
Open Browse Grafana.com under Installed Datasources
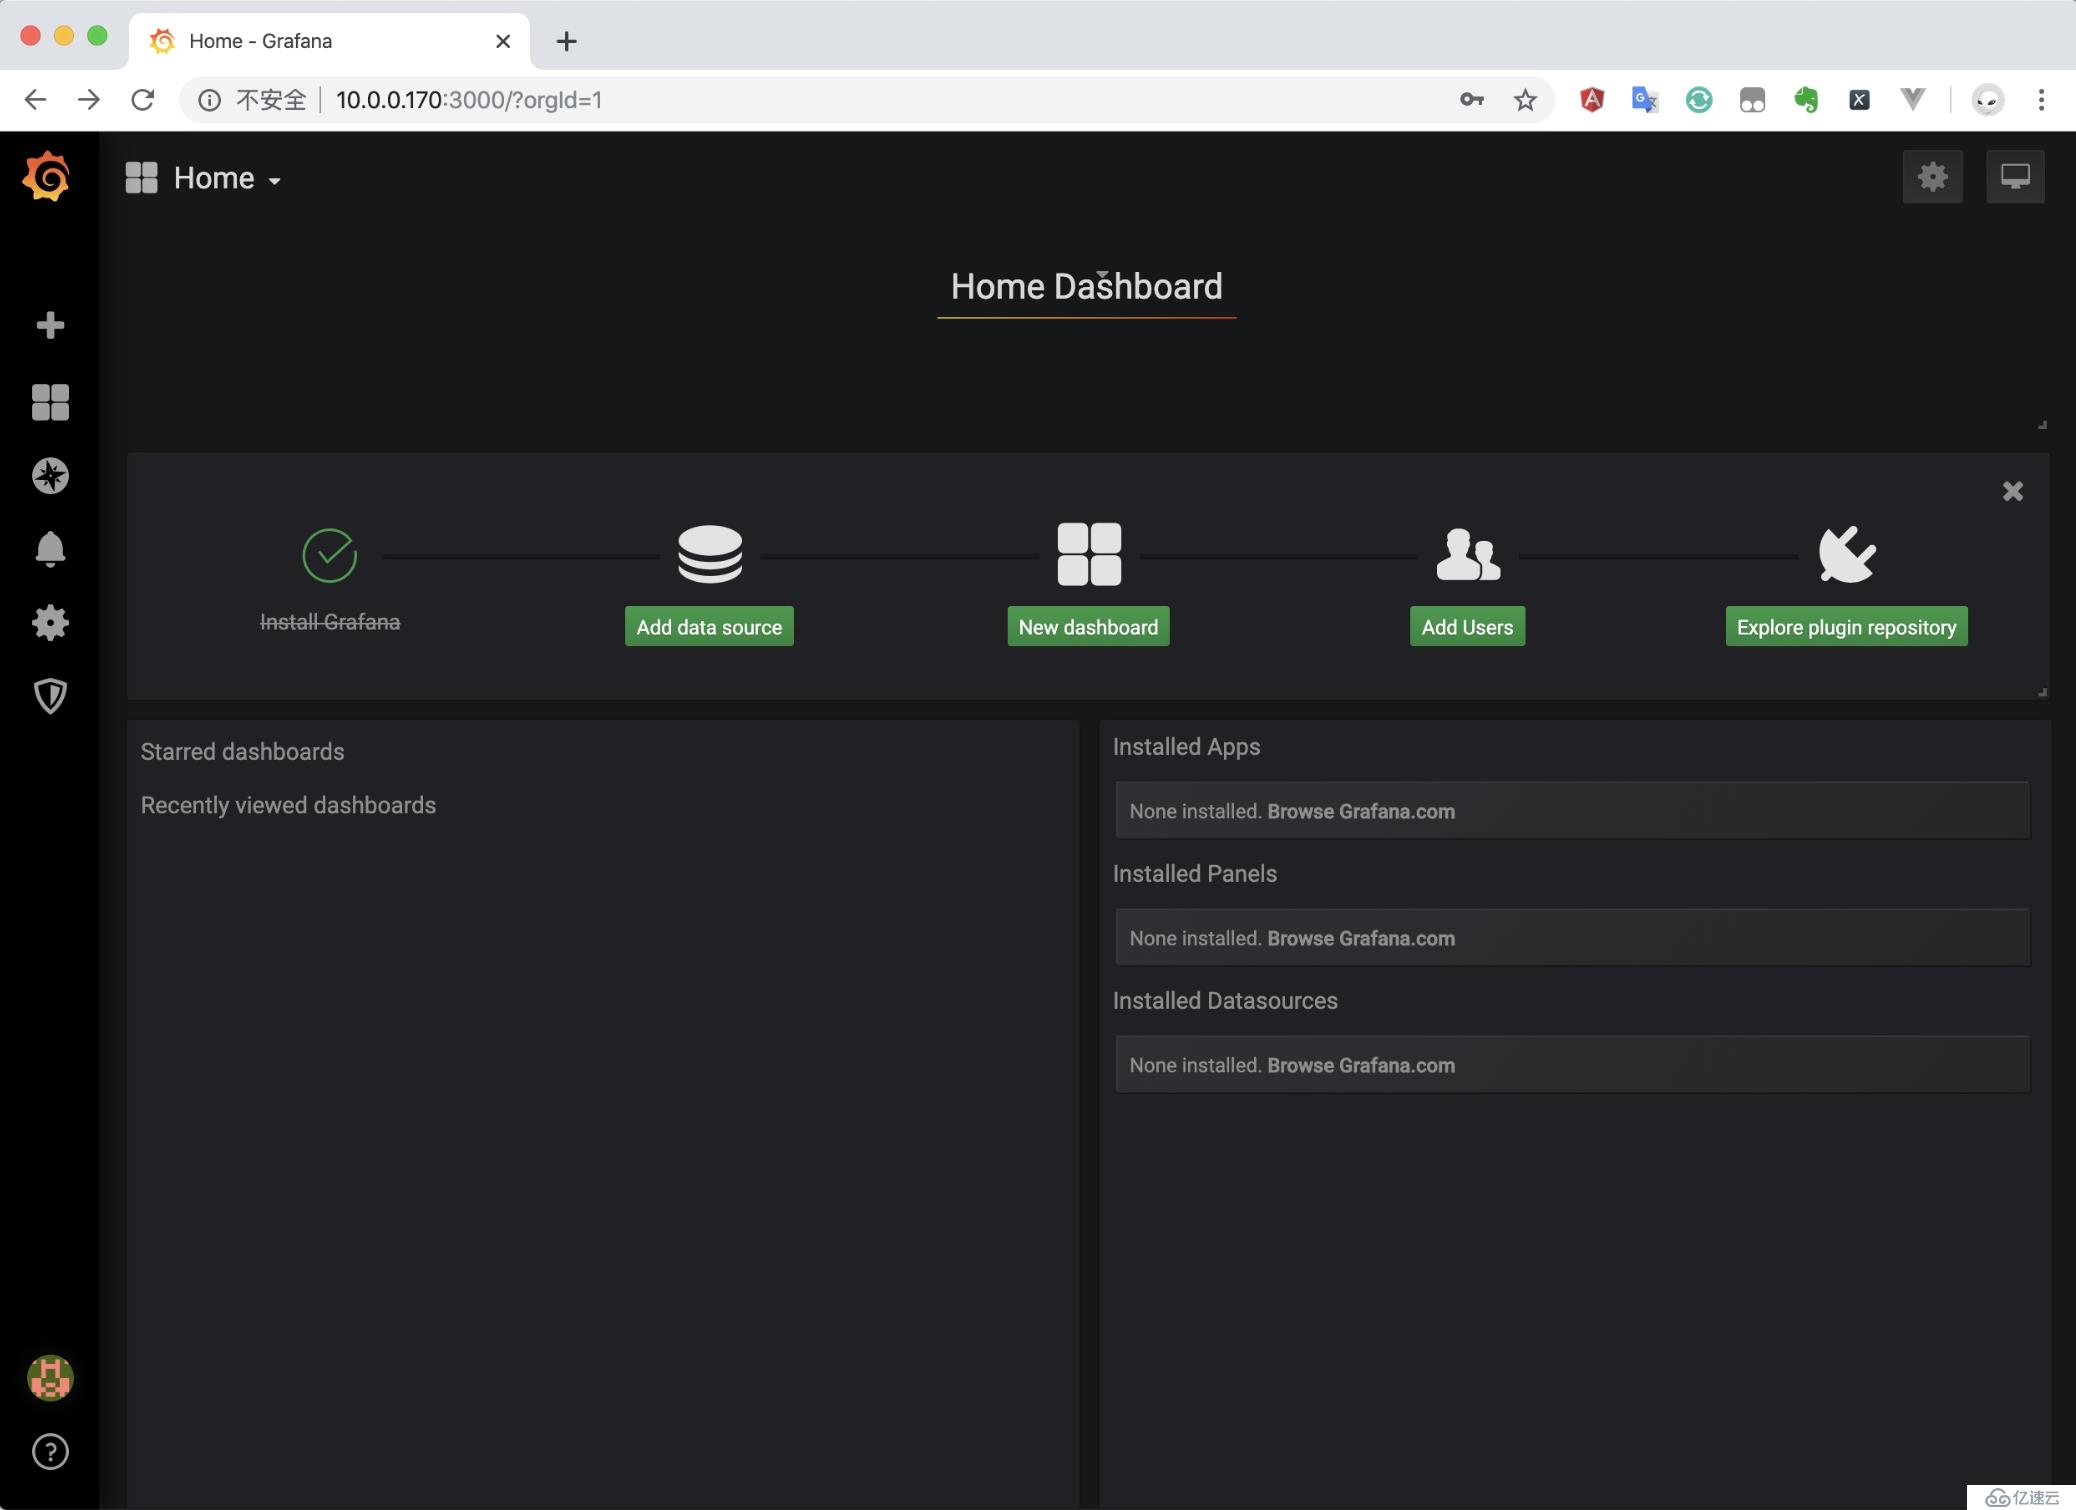(1360, 1065)
